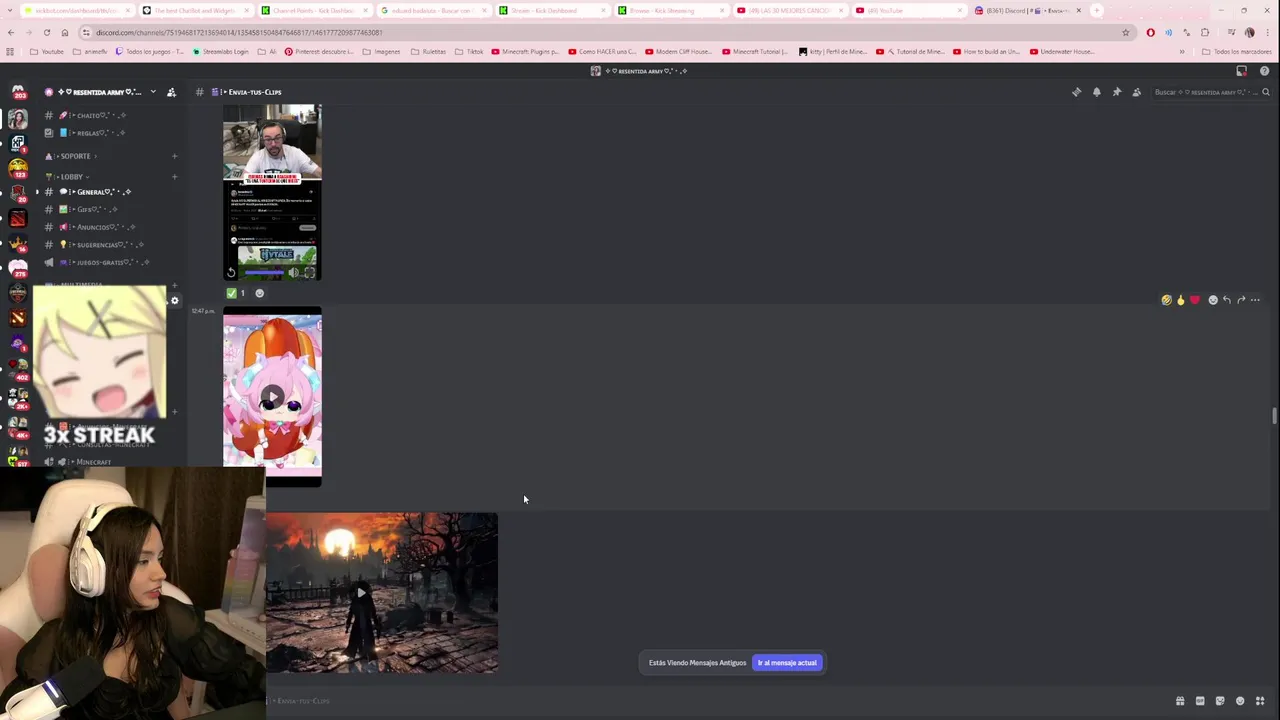
Task: Open apps icon at far right of message bar
Action: (1260, 701)
